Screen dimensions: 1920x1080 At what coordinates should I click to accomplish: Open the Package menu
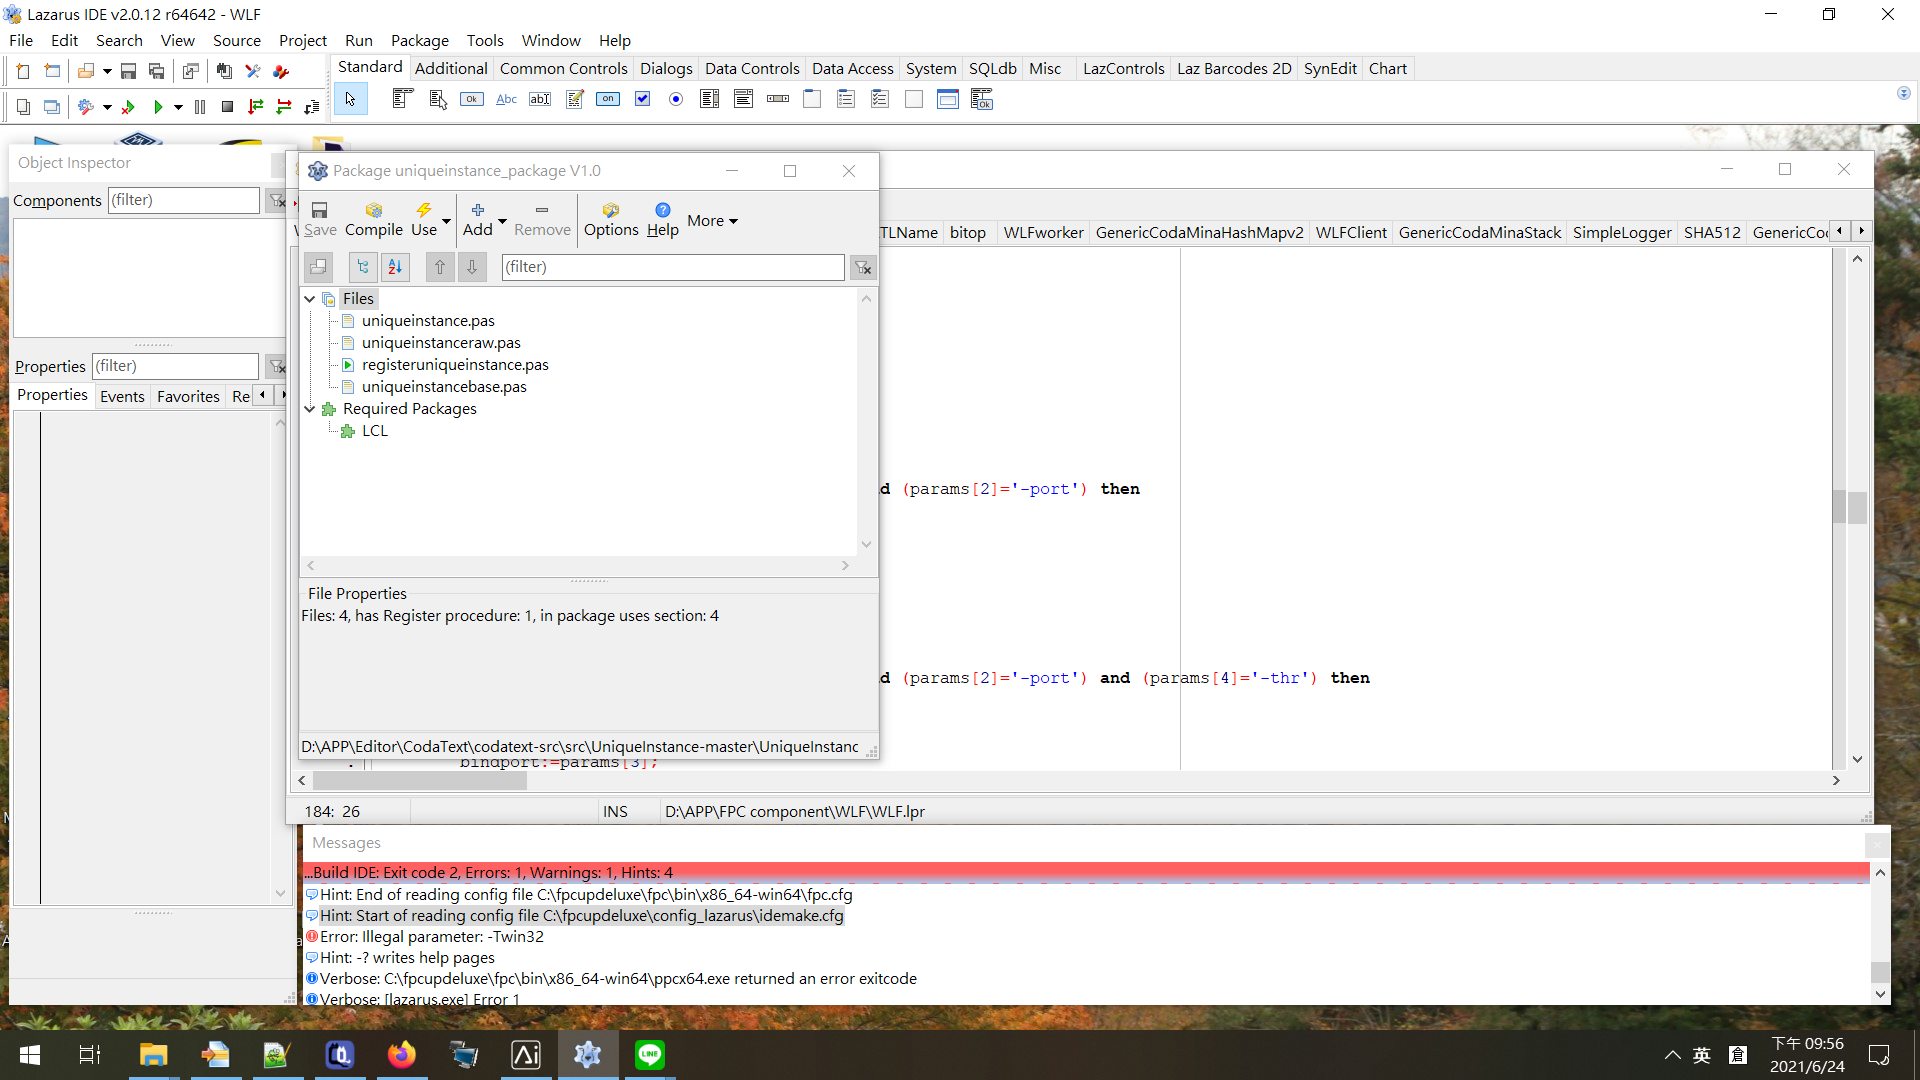point(419,40)
